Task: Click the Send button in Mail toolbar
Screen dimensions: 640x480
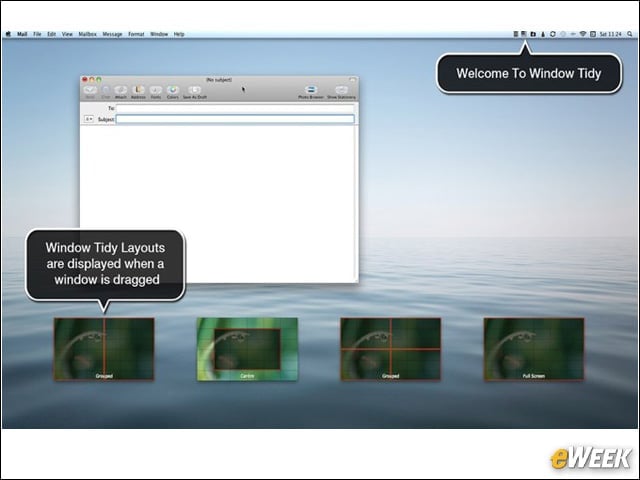Action: tap(90, 92)
